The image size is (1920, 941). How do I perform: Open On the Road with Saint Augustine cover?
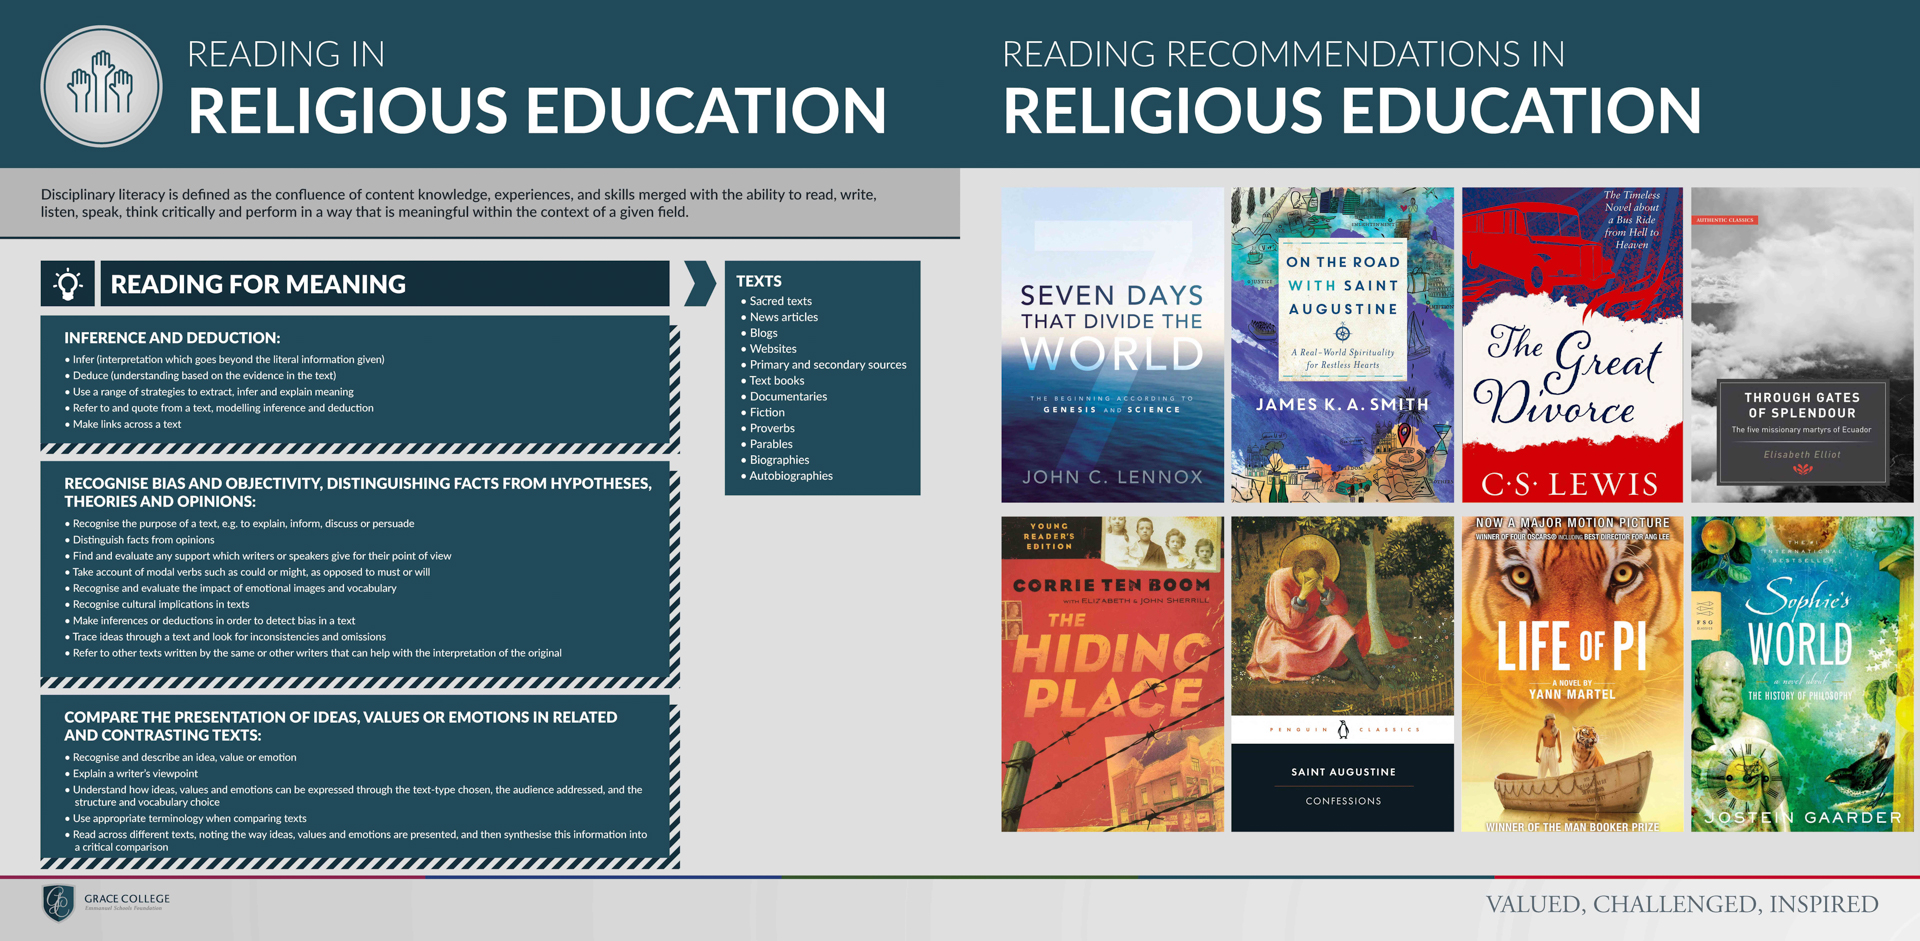point(1342,345)
